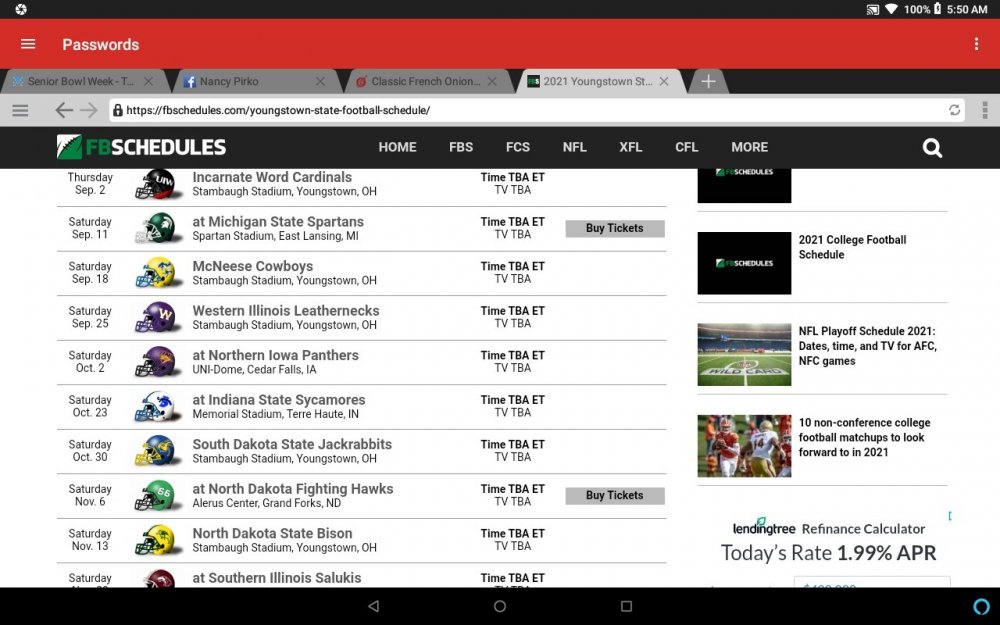This screenshot has height=625, width=1000.
Task: Open the South Dakota State Jackrabbits link
Action: point(292,444)
